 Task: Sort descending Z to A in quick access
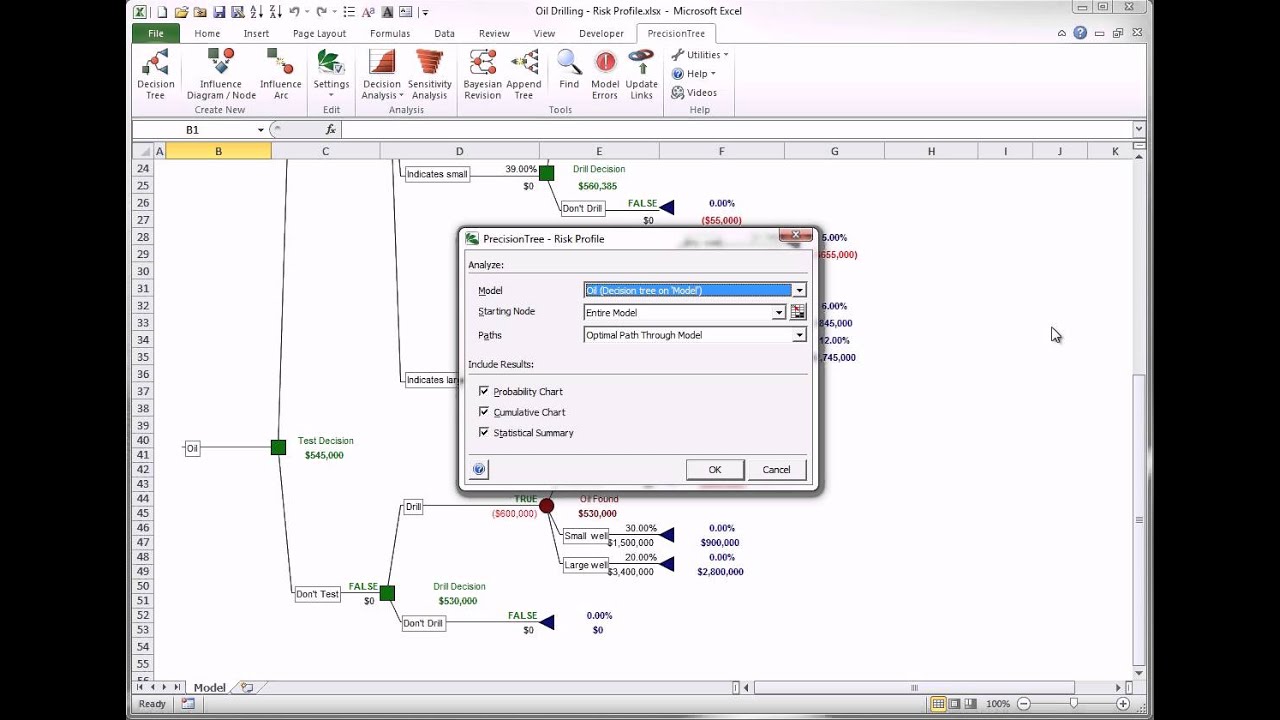[x=275, y=12]
